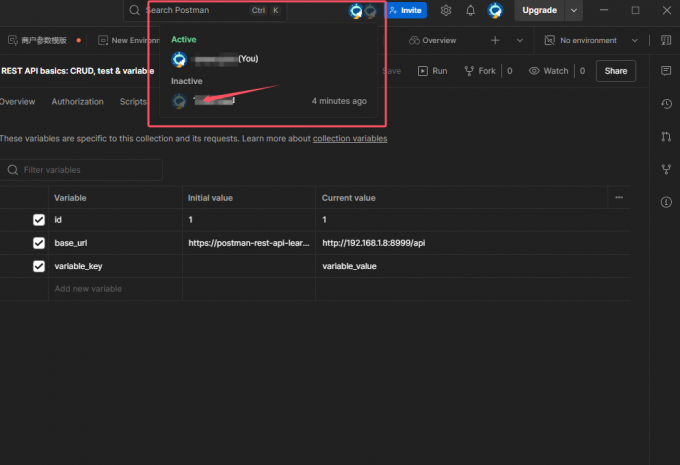Image resolution: width=680 pixels, height=465 pixels.
Task: Click the base_url variable name
Action: (x=71, y=243)
